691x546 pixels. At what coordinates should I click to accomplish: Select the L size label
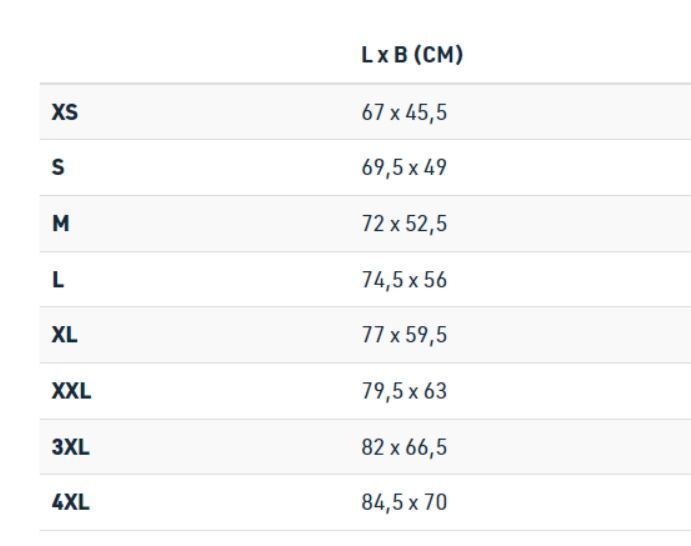[x=58, y=280]
